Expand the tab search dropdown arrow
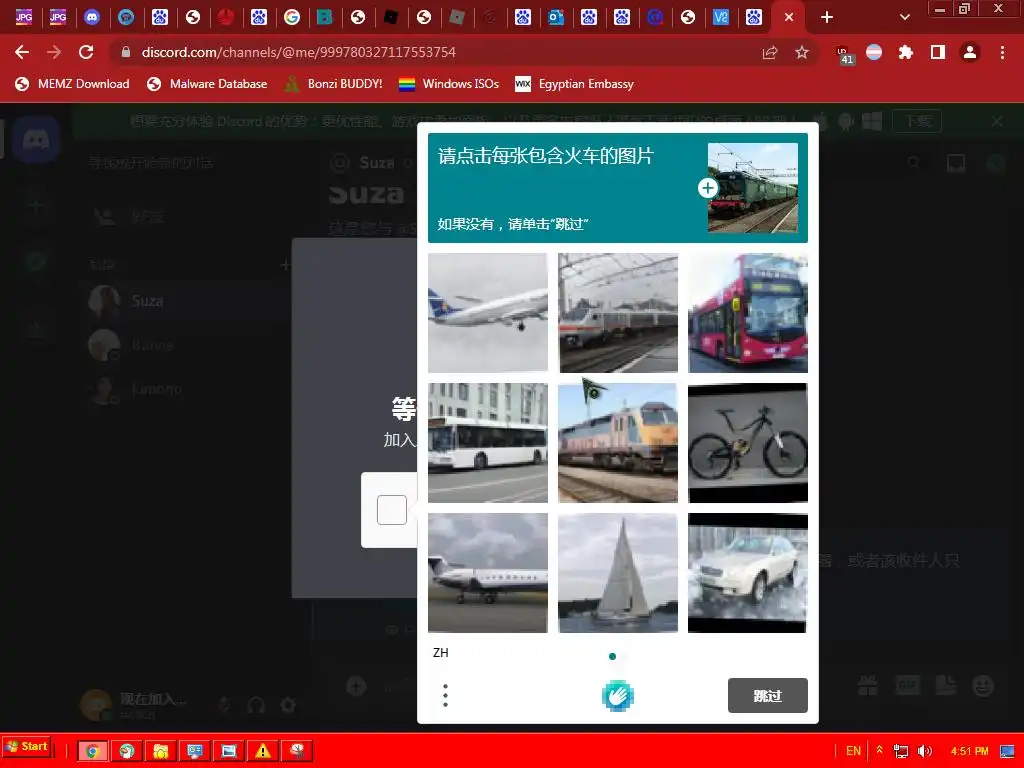The height and width of the screenshot is (768, 1024). point(904,17)
